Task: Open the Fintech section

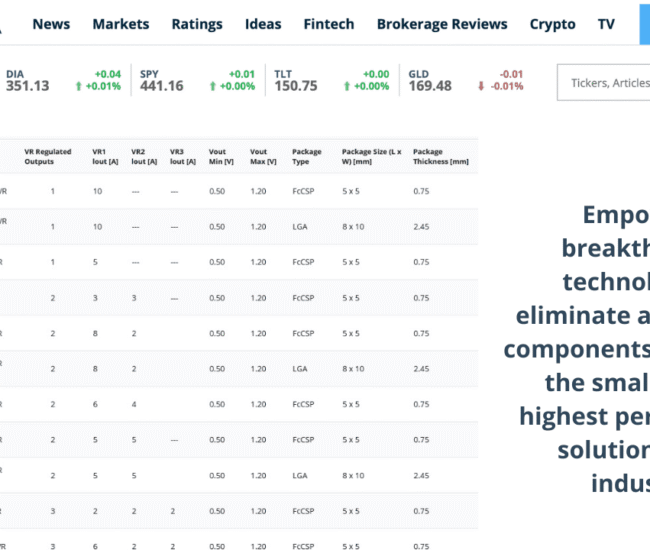Action: click(x=329, y=24)
